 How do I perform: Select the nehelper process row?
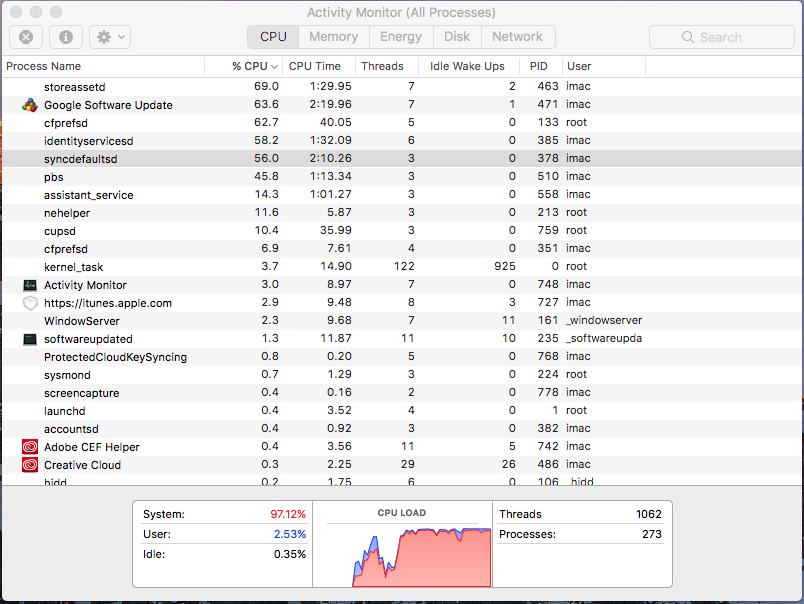tap(403, 213)
